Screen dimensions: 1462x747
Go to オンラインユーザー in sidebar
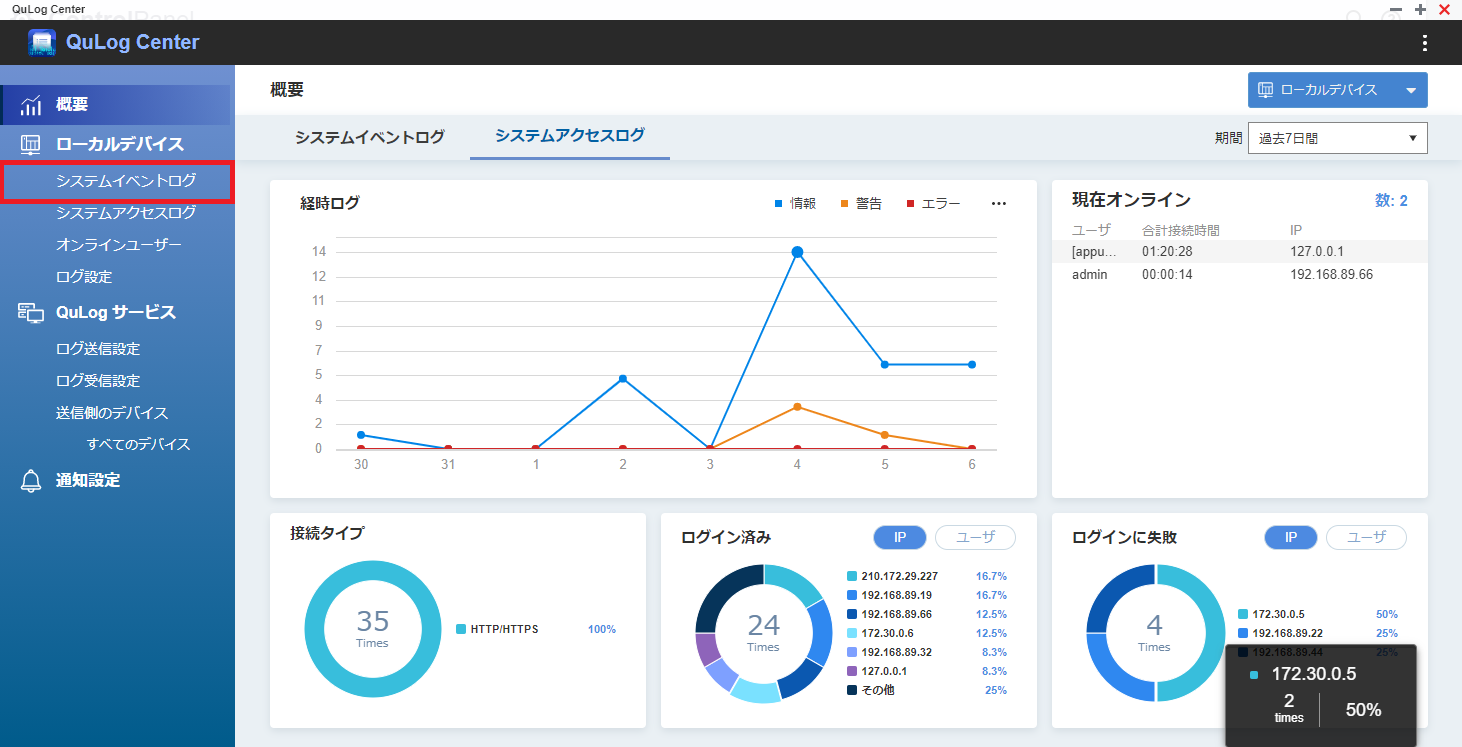pyautogui.click(x=119, y=245)
